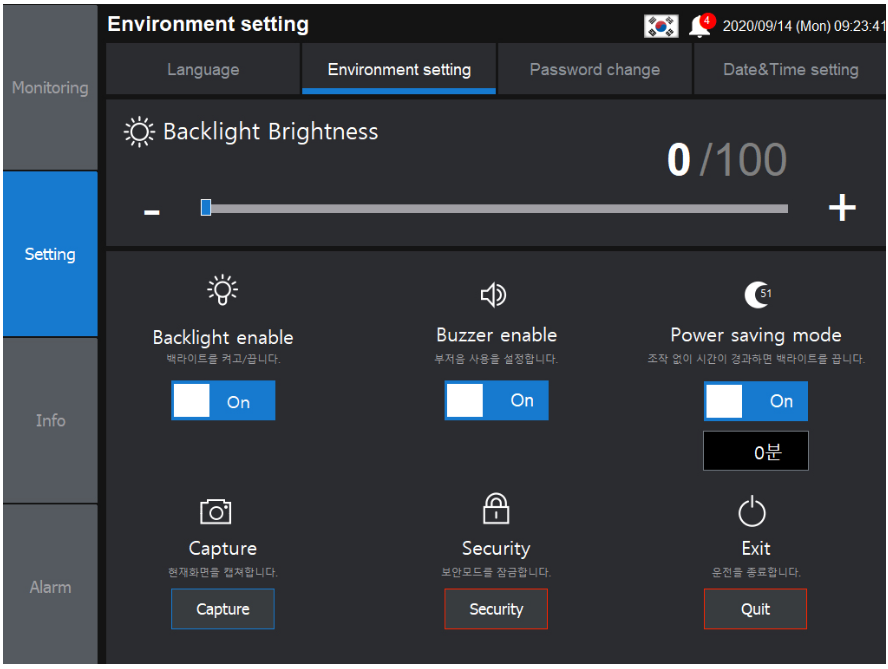Click the padlock Security icon
Viewport: 888px width, 669px height.
point(496,509)
